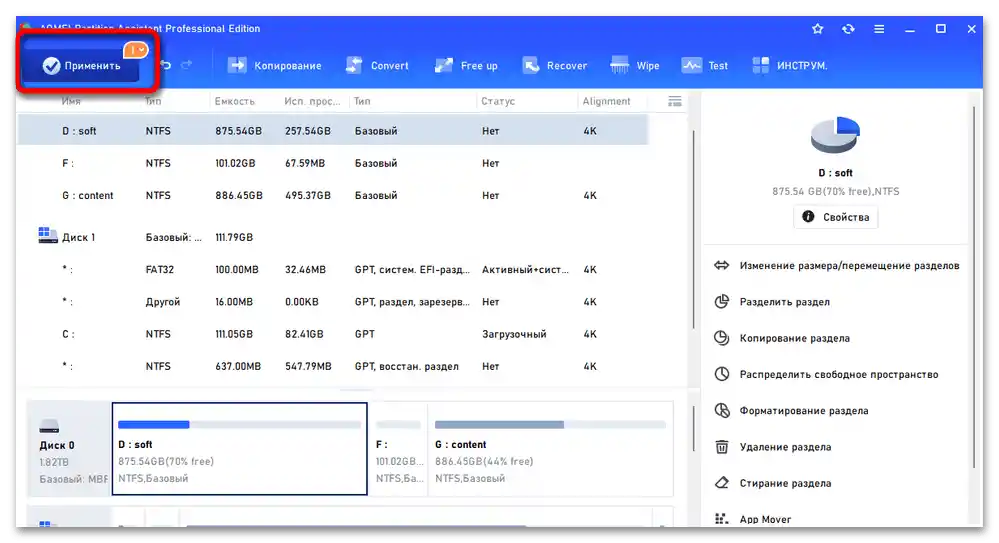Sort by Статус column header
Viewport: 999px width, 543px height.
click(x=498, y=101)
